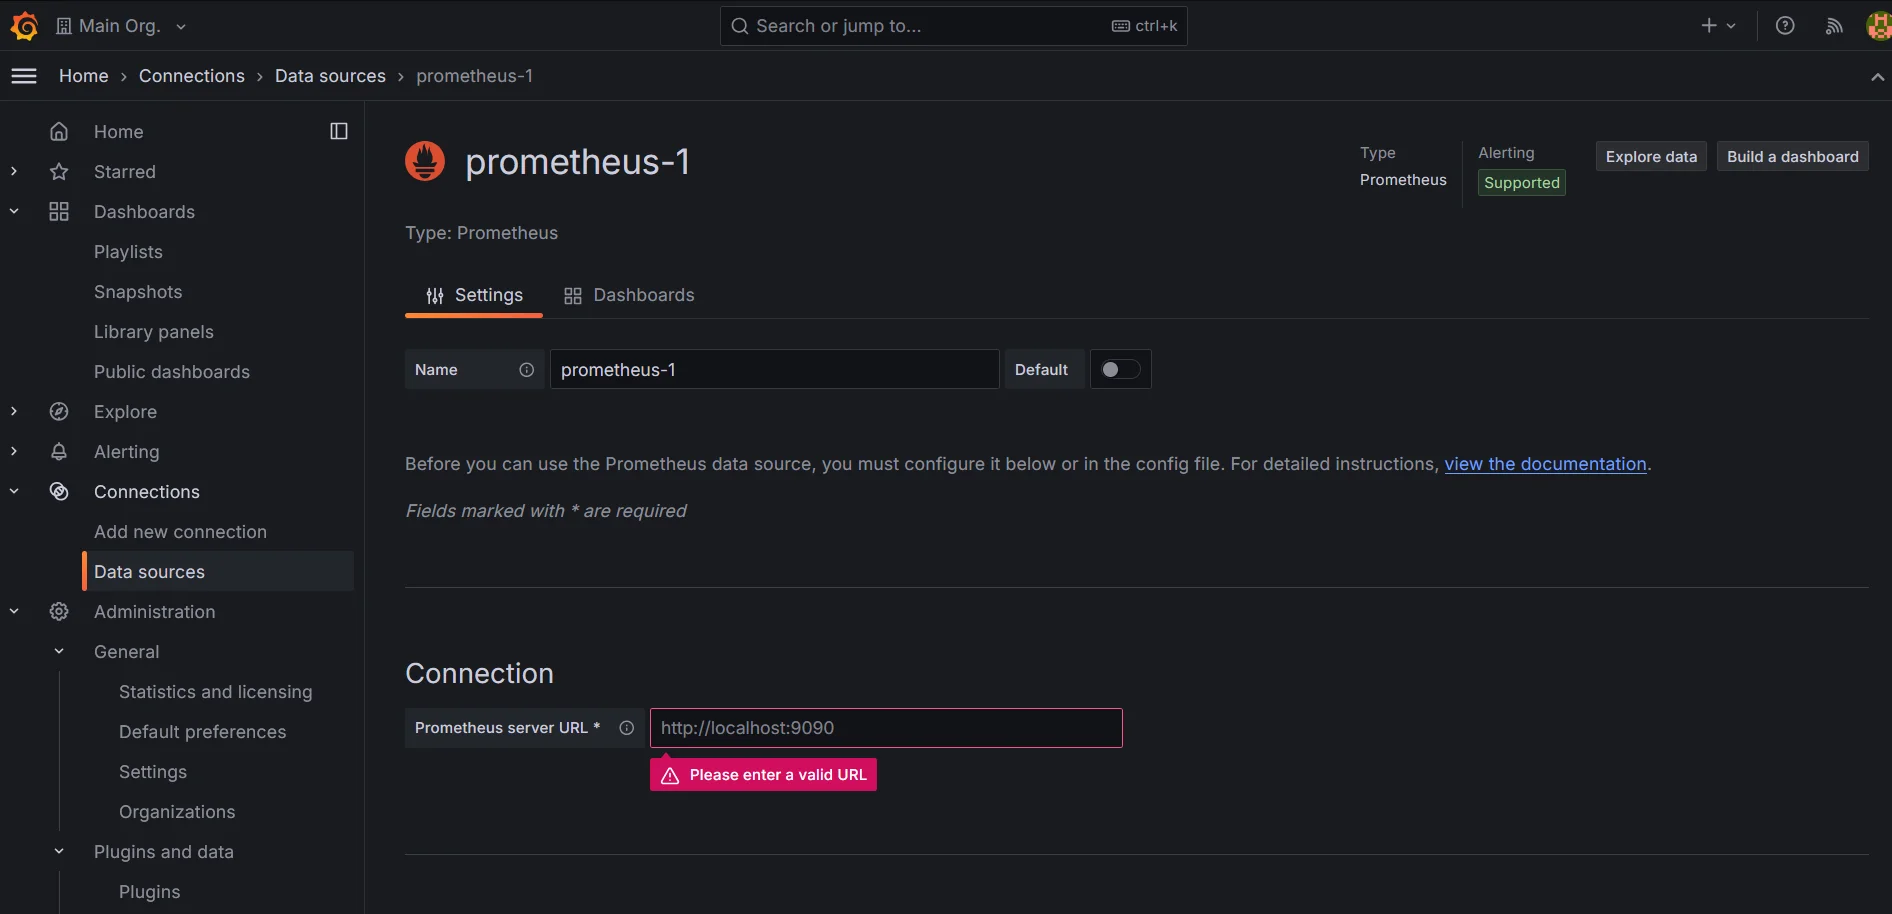
Task: Expand the Alerting section chevron
Action: click(13, 451)
